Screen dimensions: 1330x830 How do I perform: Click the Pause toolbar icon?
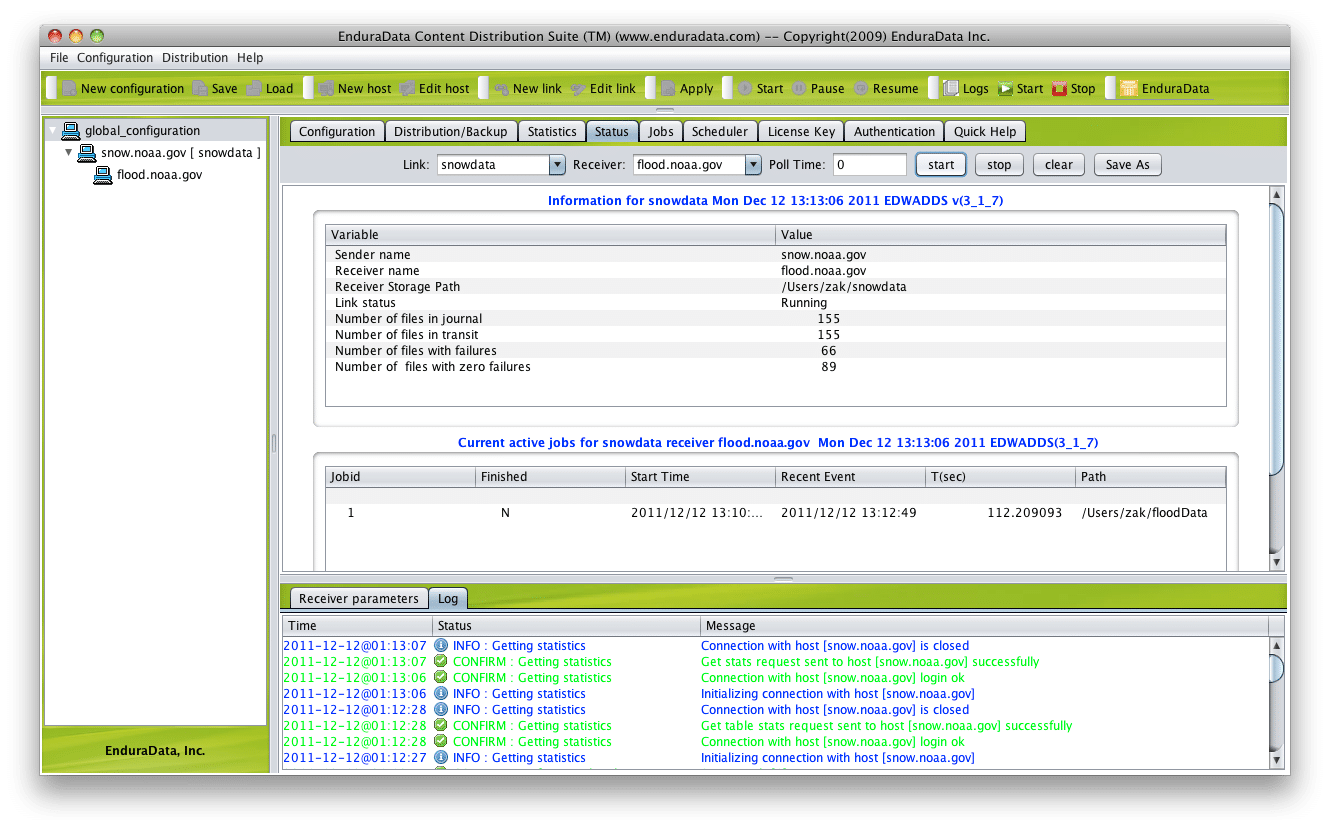point(799,88)
